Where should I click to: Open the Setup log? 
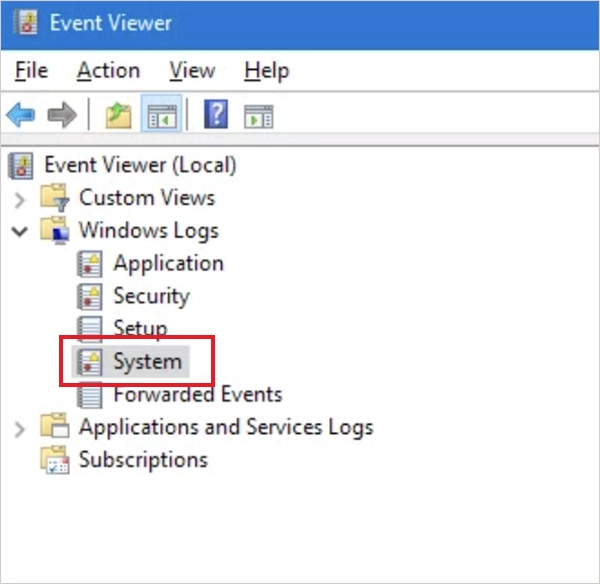140,328
